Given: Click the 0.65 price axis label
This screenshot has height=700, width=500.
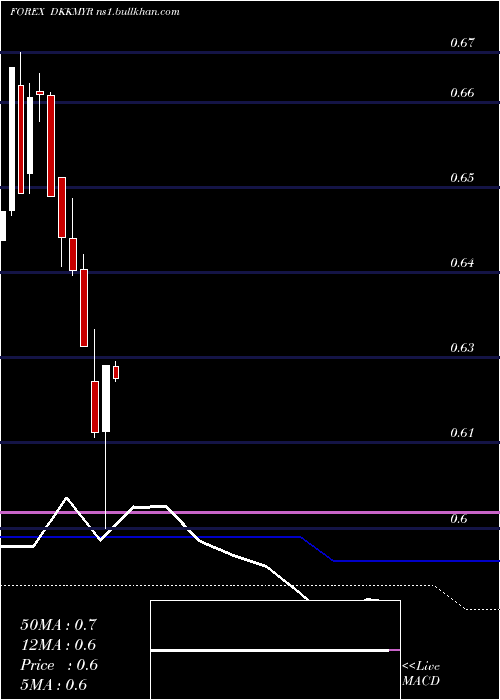Looking at the screenshot, I should pos(462,178).
